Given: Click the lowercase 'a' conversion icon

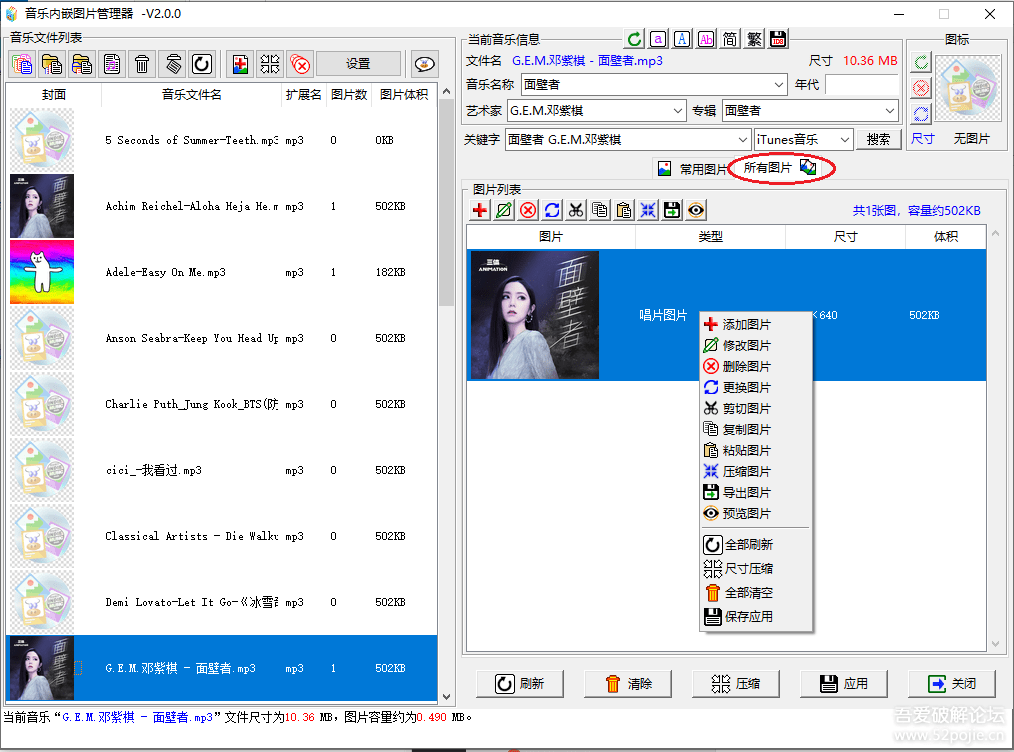Looking at the screenshot, I should 658,39.
